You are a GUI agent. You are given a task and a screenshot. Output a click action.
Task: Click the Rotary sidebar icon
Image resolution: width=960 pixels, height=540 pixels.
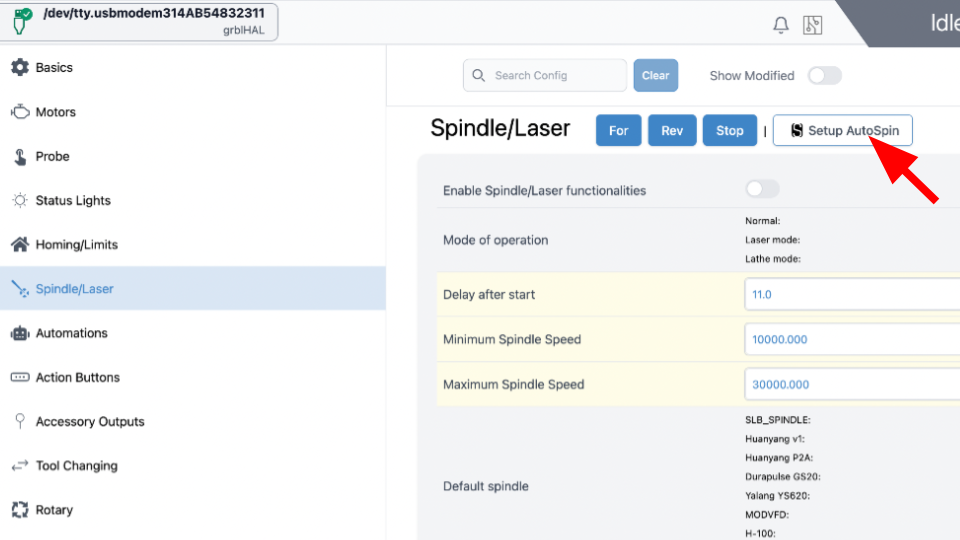(20, 509)
